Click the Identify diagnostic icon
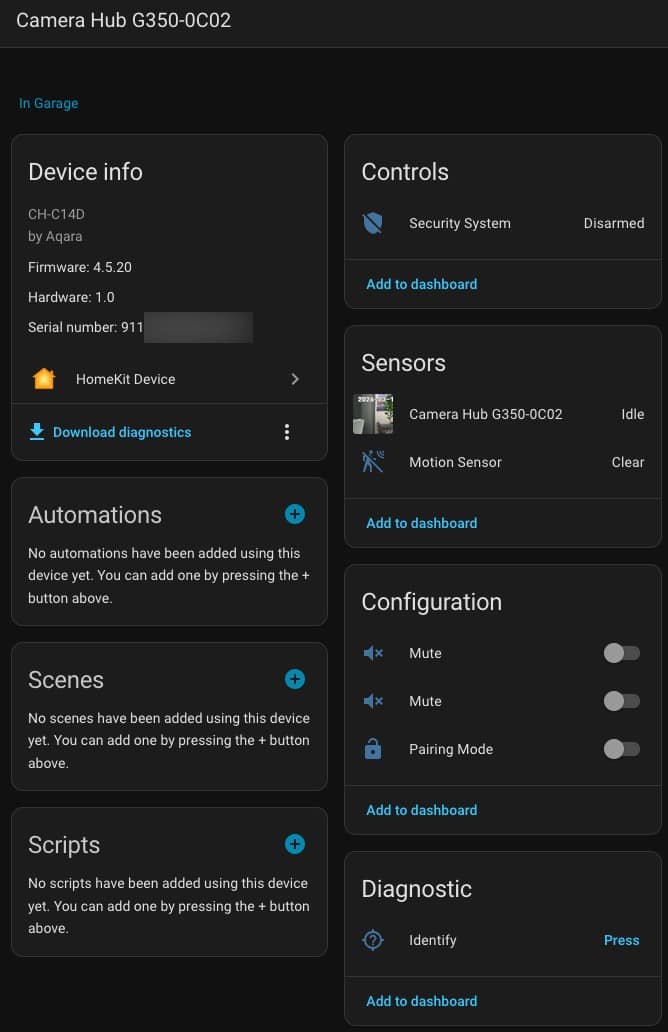The width and height of the screenshot is (668, 1032). [373, 940]
